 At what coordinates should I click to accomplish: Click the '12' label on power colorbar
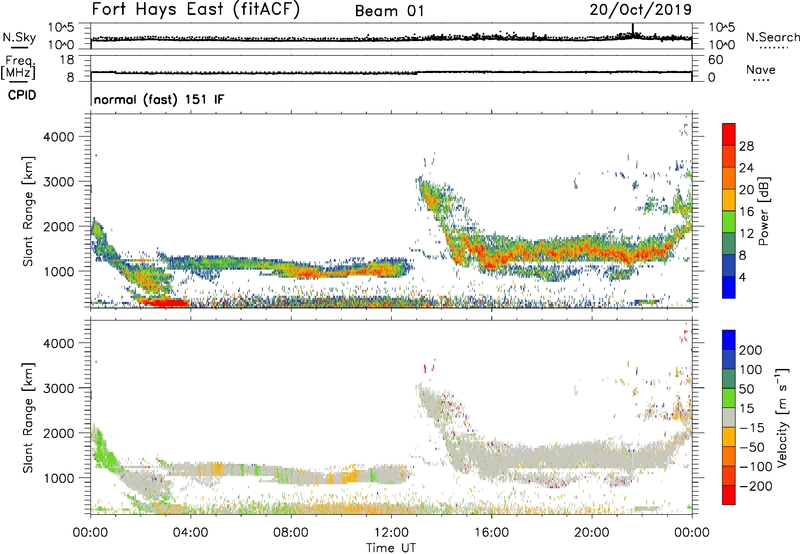[x=746, y=234]
